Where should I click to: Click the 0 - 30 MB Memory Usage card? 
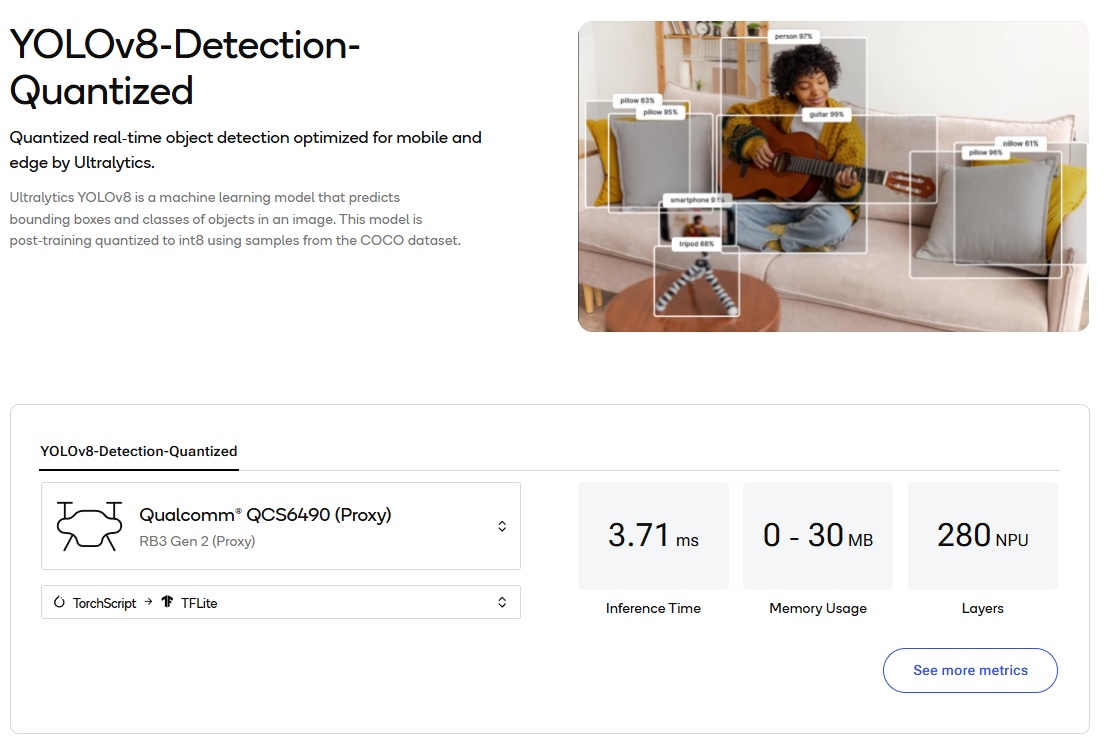tap(818, 536)
